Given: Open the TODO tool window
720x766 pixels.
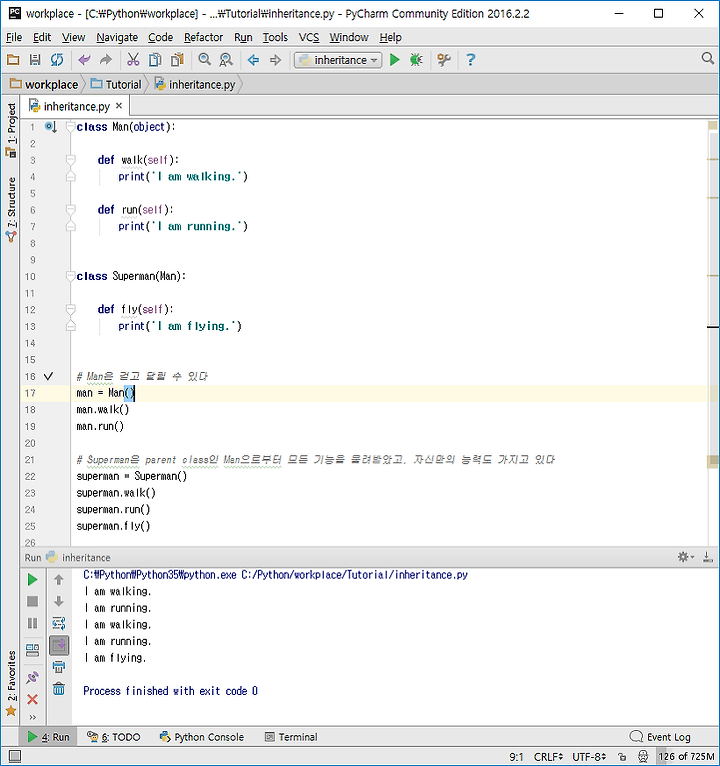Looking at the screenshot, I should pos(113,737).
